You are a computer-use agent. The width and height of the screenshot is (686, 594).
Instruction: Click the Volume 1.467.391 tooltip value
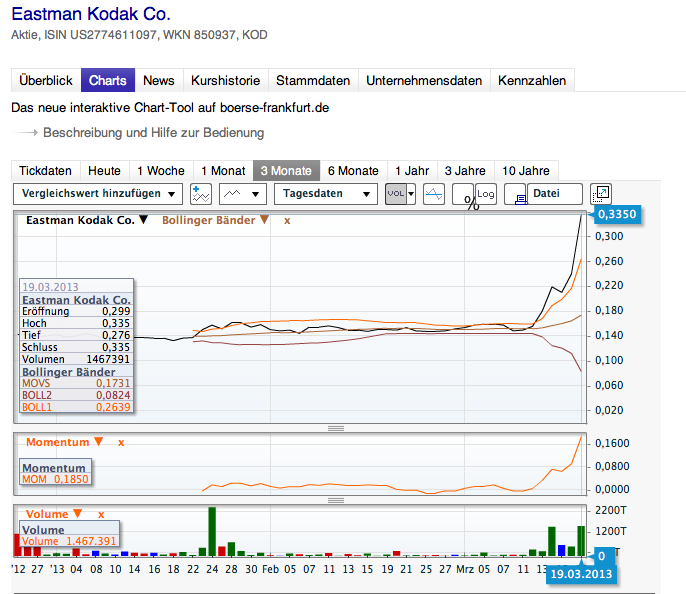click(91, 541)
